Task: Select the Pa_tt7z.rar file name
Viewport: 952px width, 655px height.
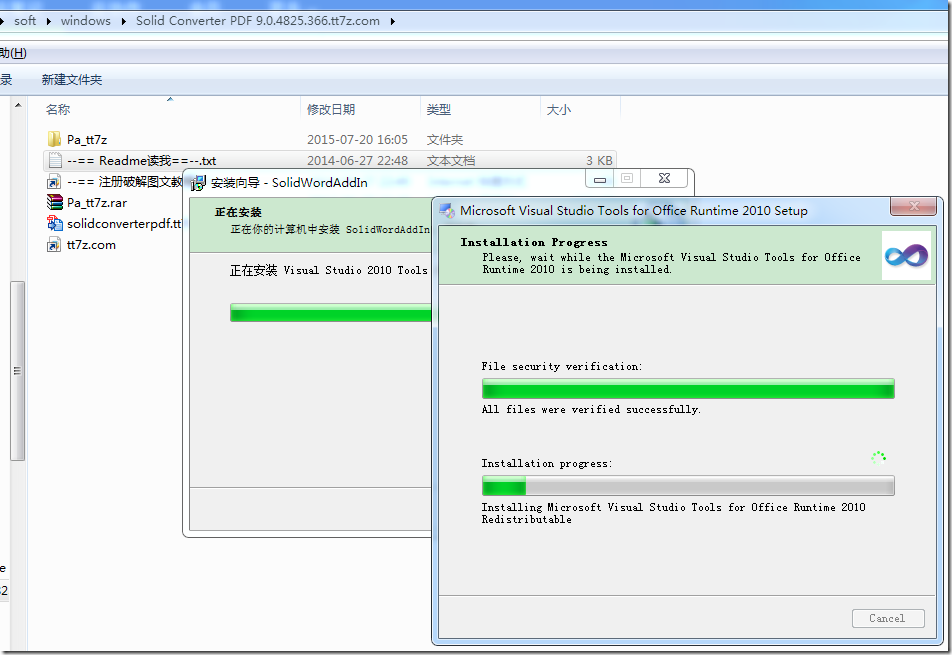Action: coord(97,203)
